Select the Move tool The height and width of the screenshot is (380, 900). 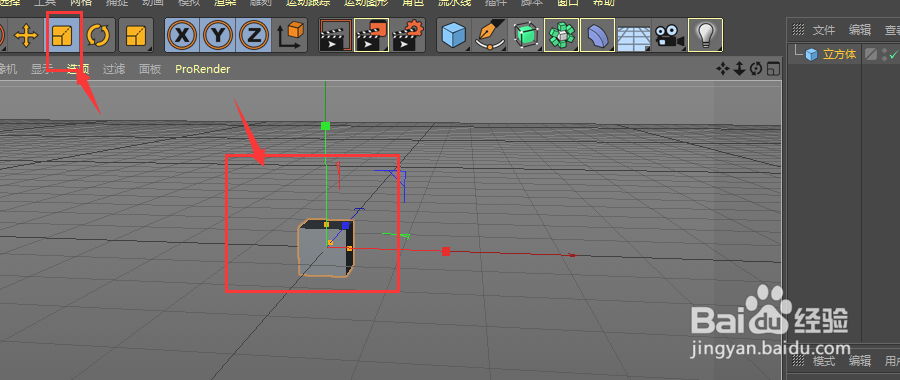pyautogui.click(x=26, y=36)
